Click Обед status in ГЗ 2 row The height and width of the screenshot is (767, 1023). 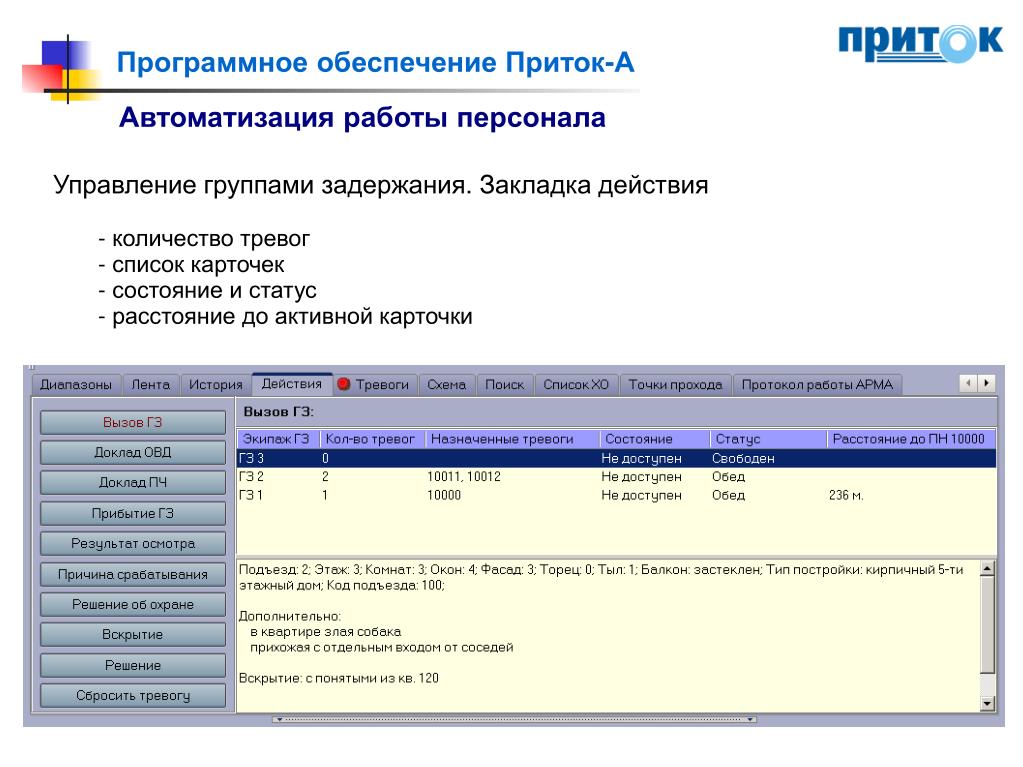click(x=728, y=477)
